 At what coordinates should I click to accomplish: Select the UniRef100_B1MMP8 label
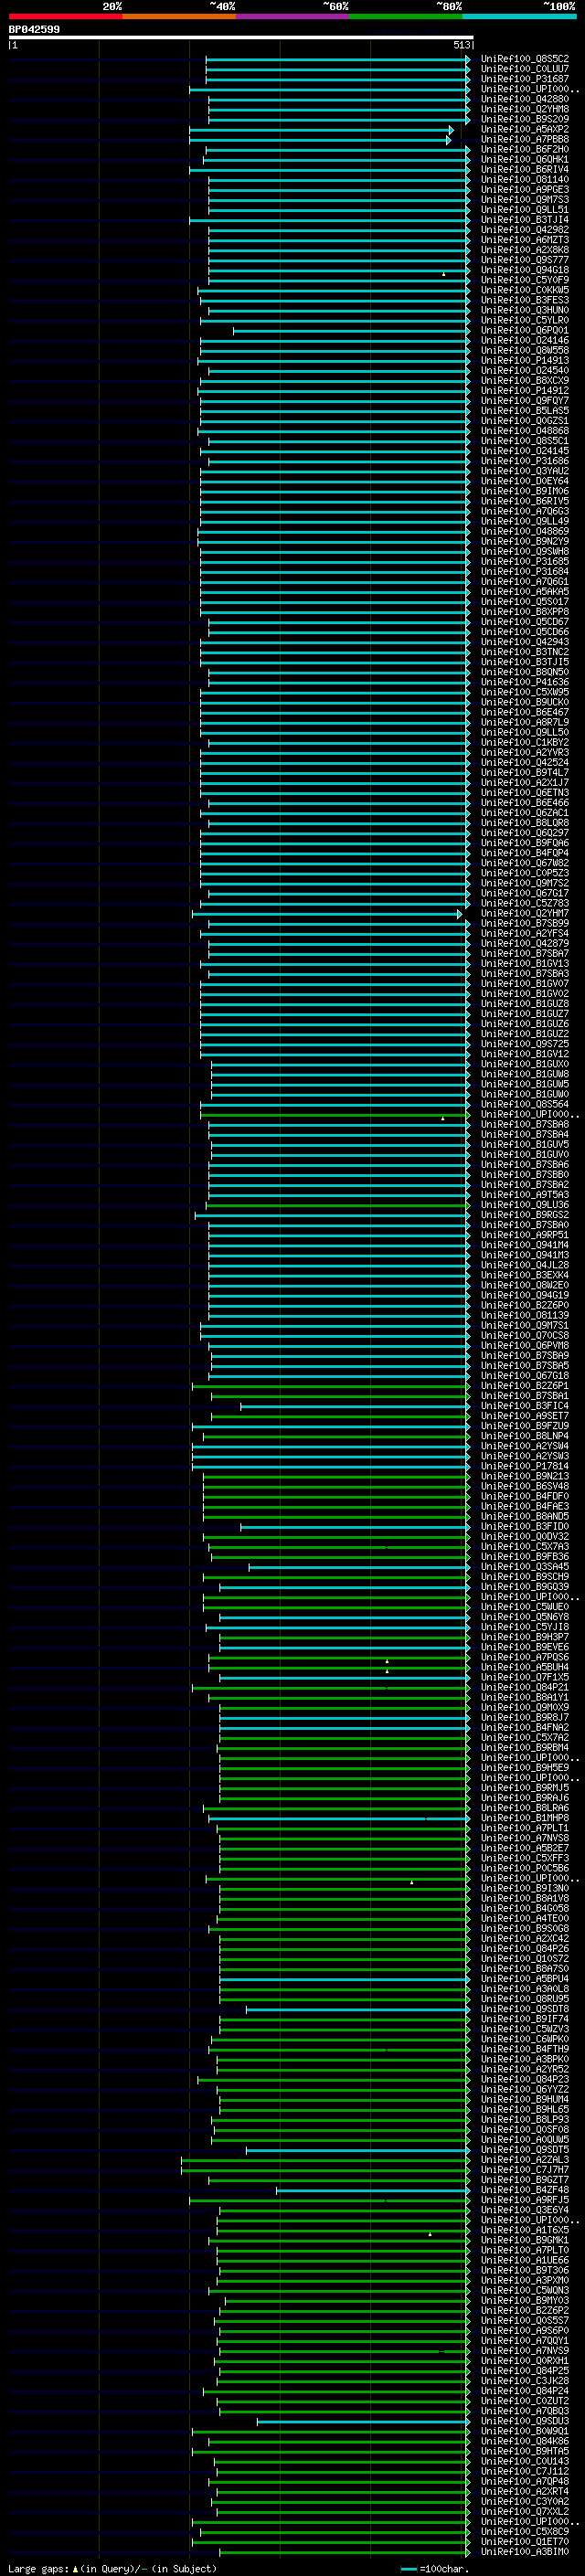tap(524, 1818)
